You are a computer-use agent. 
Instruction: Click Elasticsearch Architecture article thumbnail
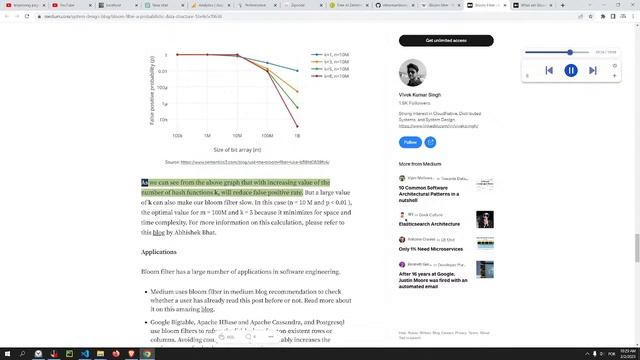click(x=484, y=220)
